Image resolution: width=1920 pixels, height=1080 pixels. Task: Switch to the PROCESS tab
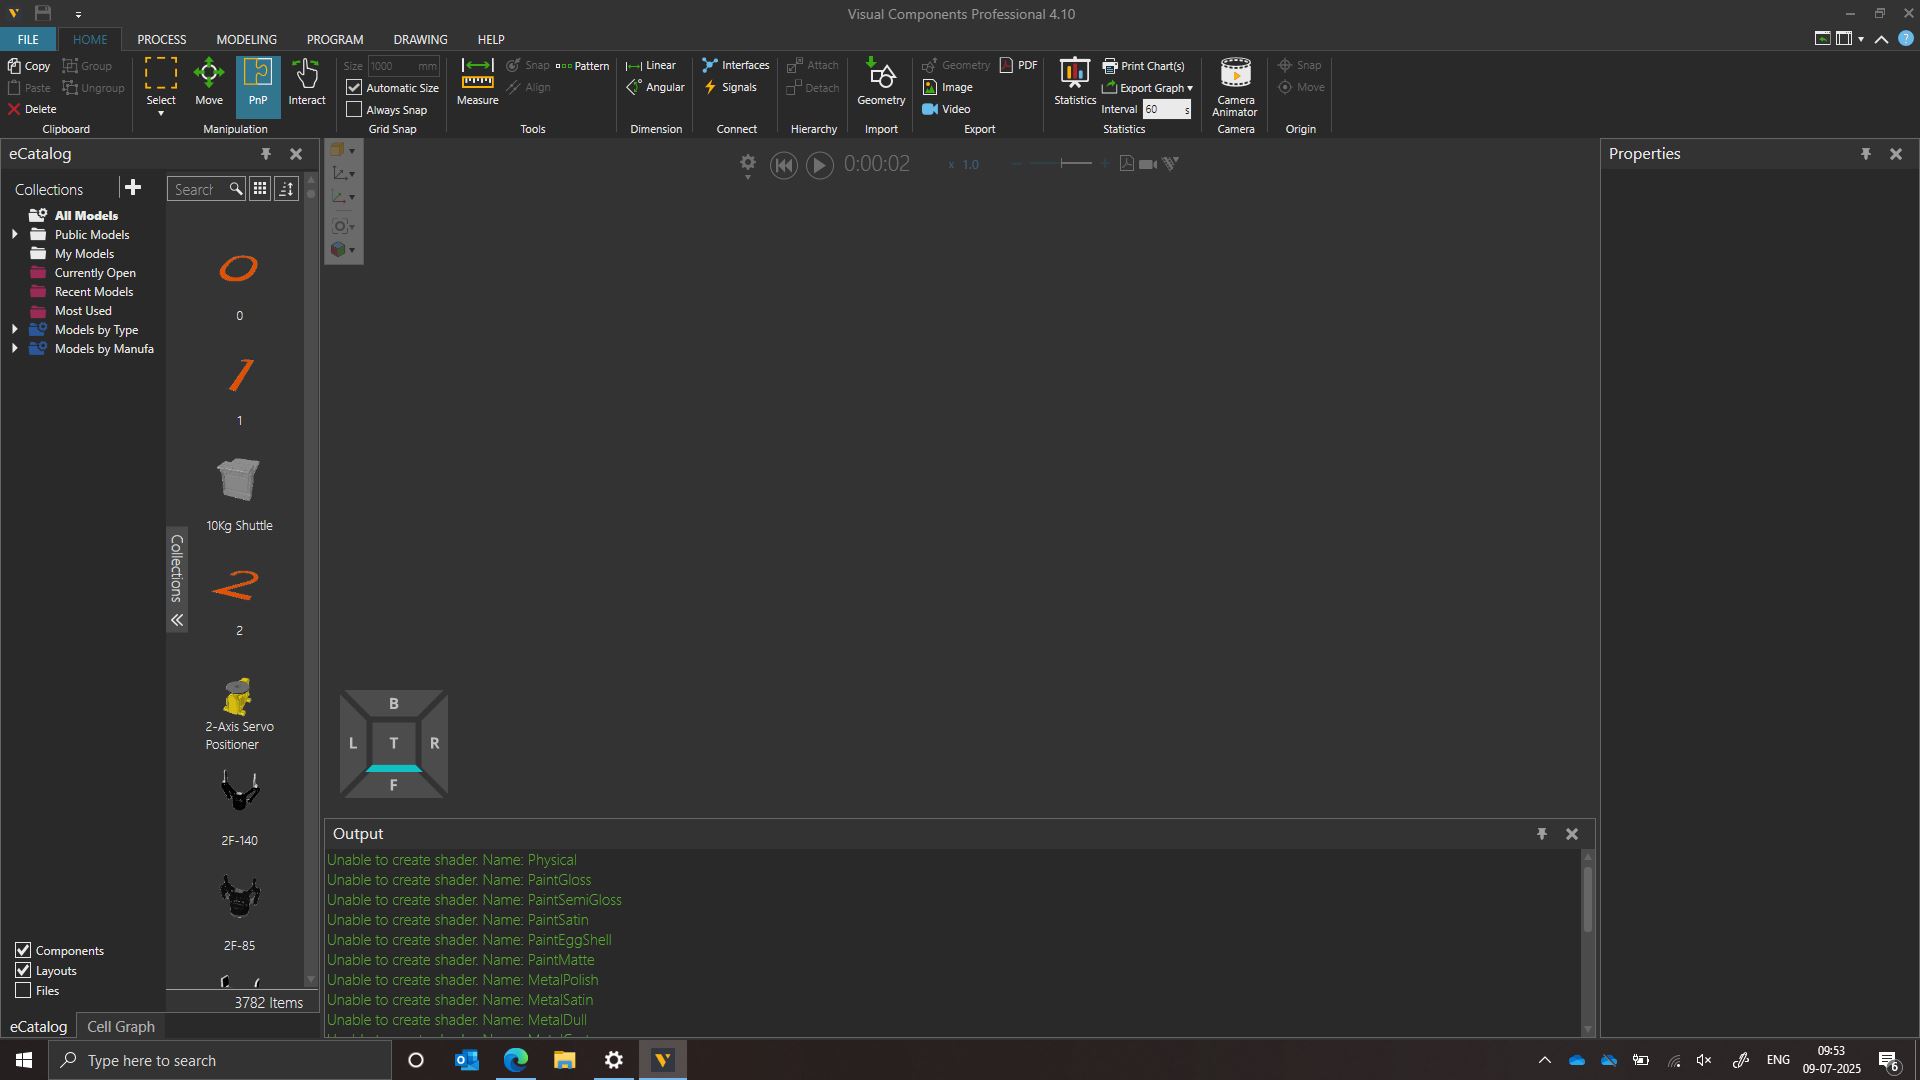pos(162,39)
